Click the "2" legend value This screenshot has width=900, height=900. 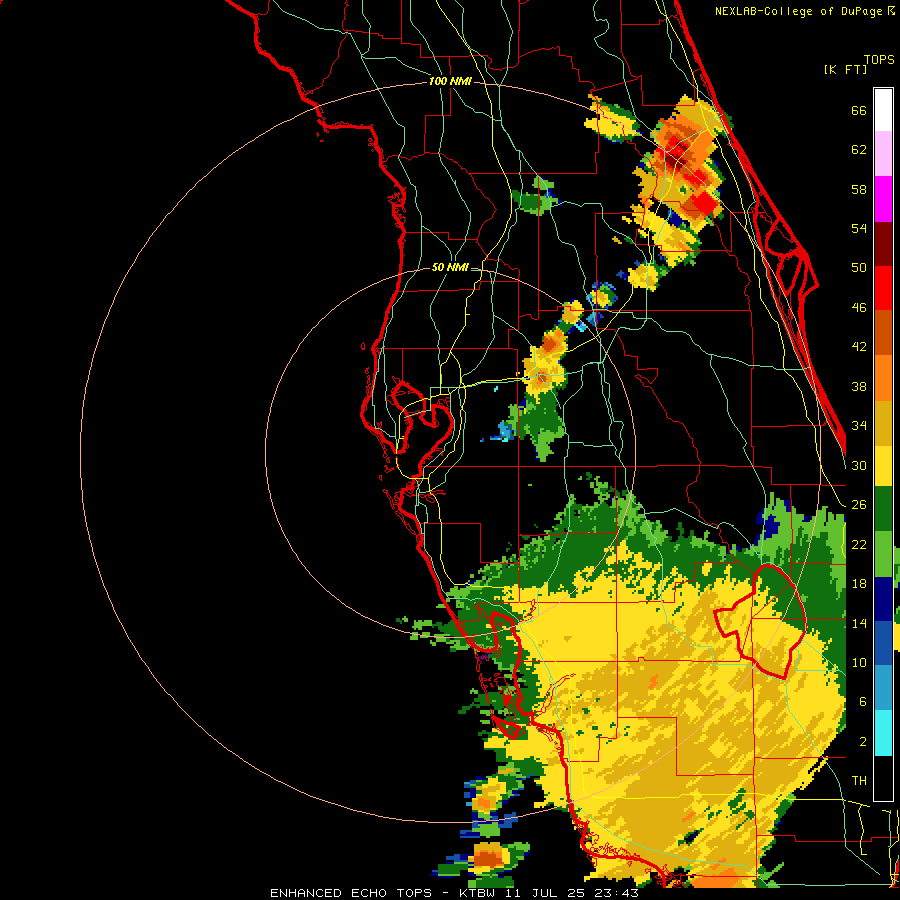click(x=863, y=742)
